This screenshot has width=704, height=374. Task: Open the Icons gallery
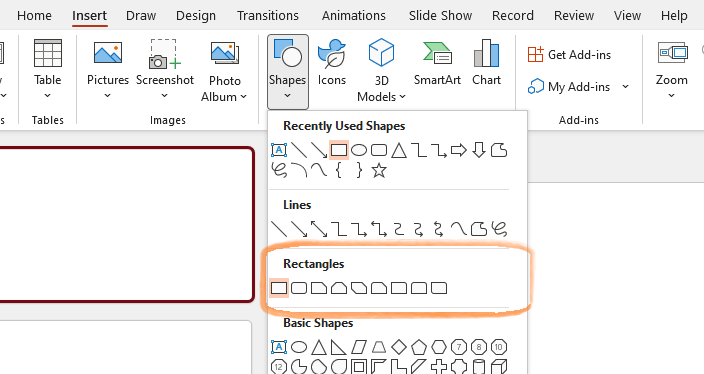(332, 63)
